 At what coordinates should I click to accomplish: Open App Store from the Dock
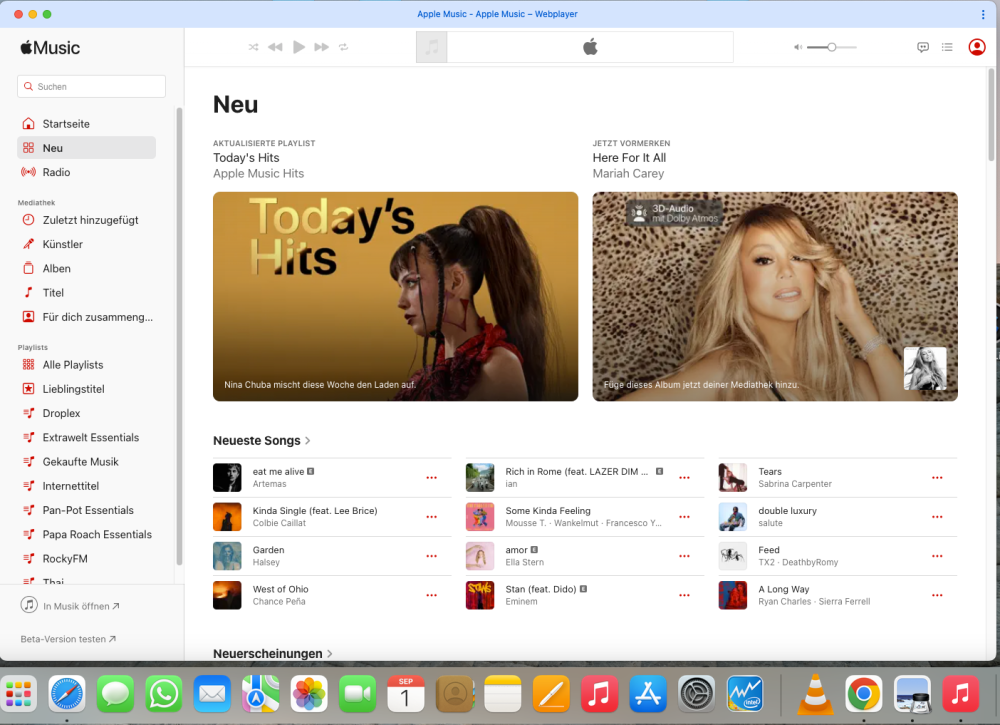[648, 694]
